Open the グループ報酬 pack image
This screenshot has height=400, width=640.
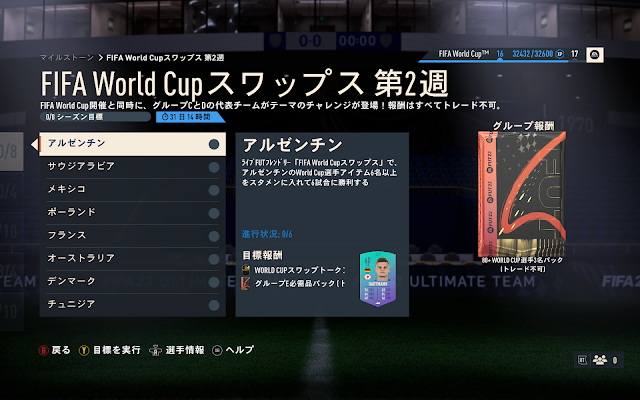pos(522,194)
